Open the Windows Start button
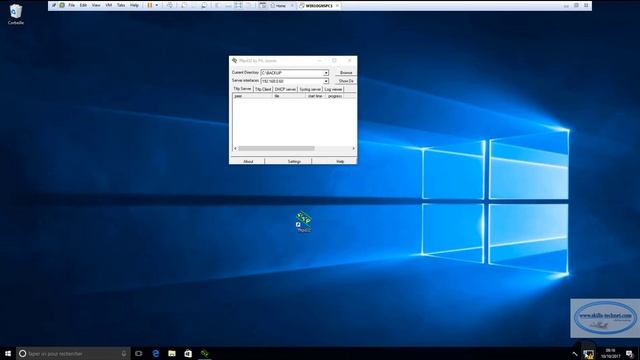This screenshot has width=640, height=360. 8,353
